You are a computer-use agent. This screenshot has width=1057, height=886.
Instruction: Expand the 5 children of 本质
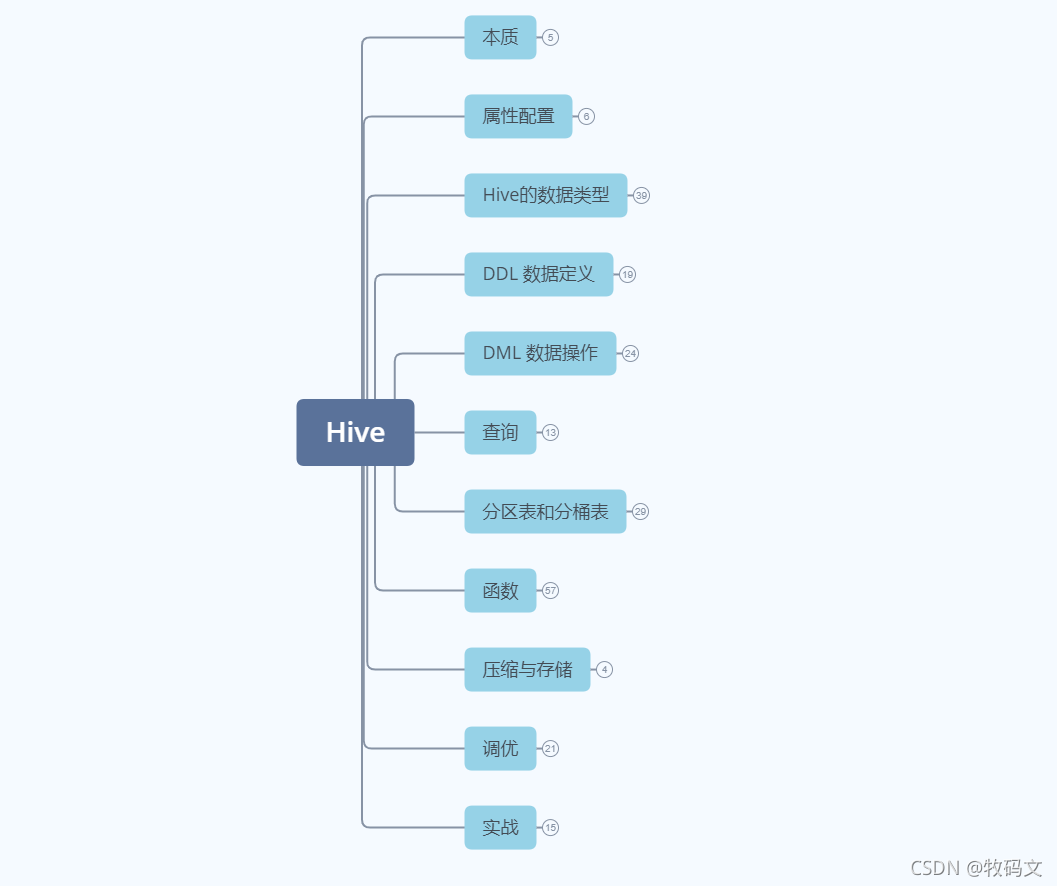point(551,38)
